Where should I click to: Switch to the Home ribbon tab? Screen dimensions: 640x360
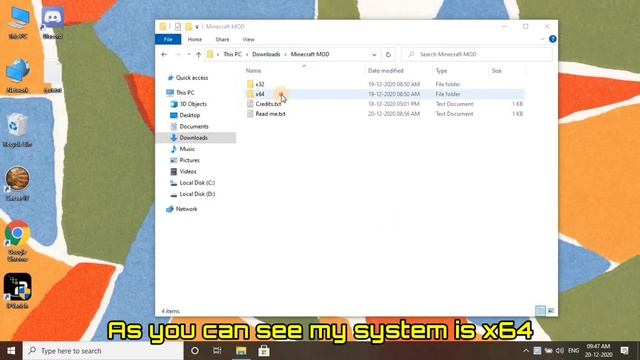(195, 40)
